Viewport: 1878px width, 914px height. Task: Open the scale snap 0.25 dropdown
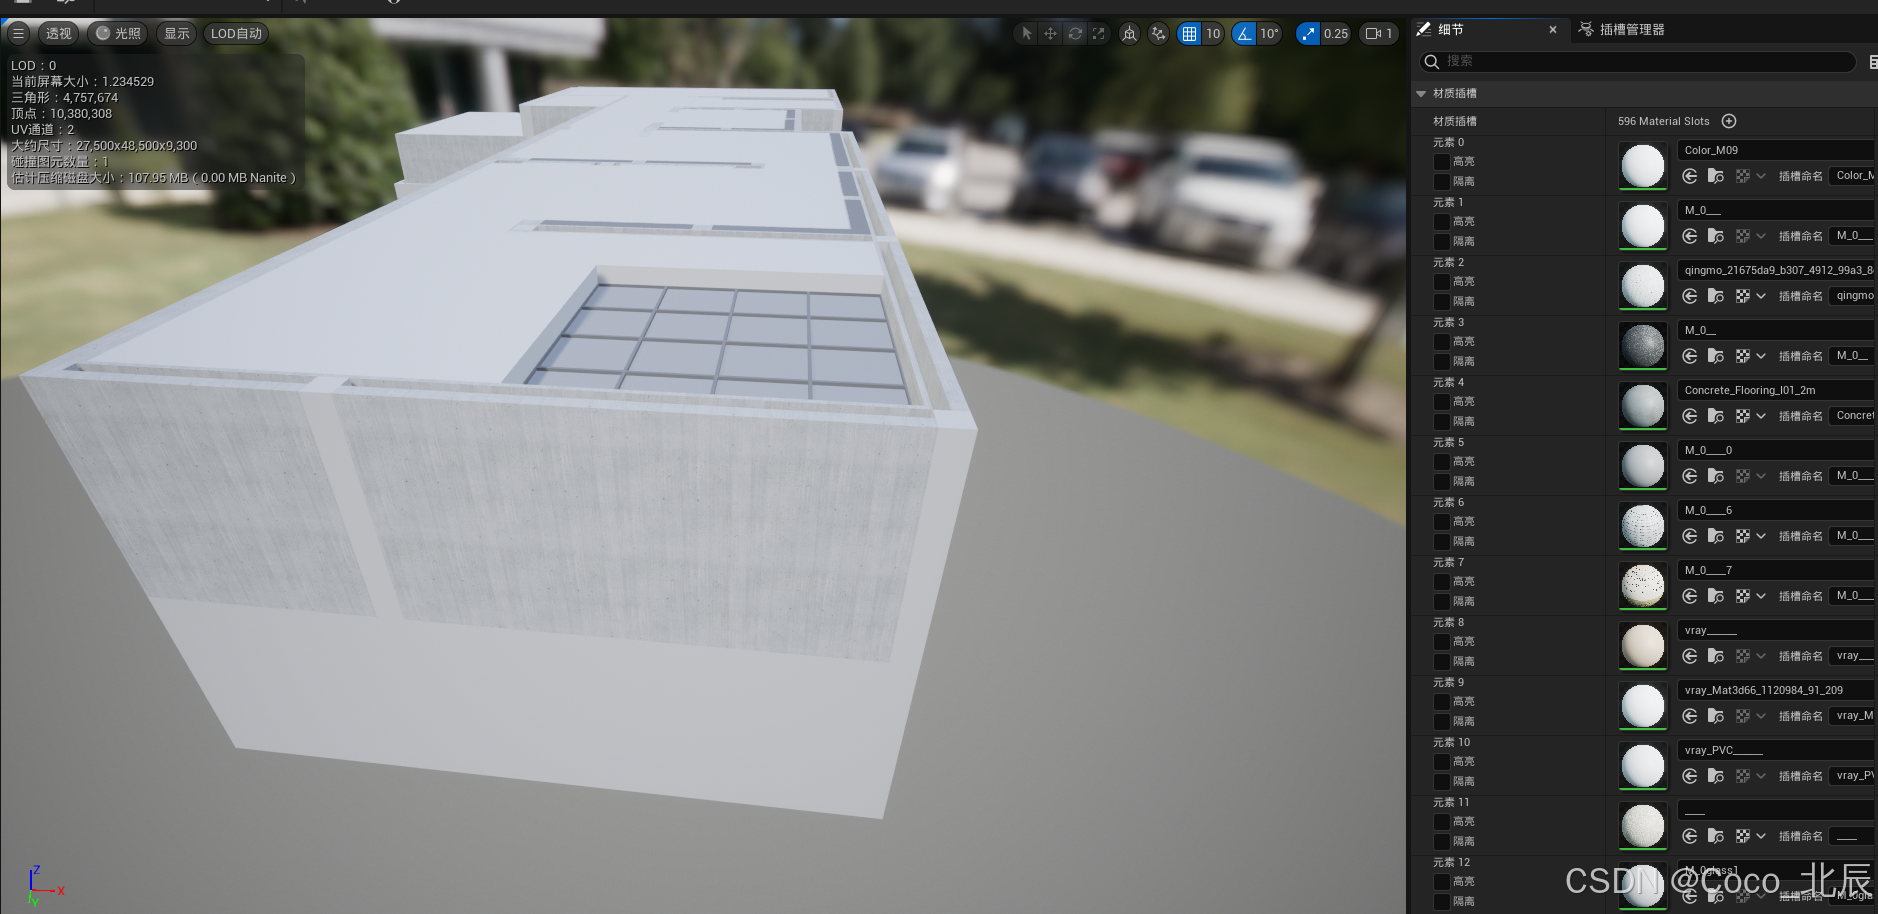[1336, 33]
